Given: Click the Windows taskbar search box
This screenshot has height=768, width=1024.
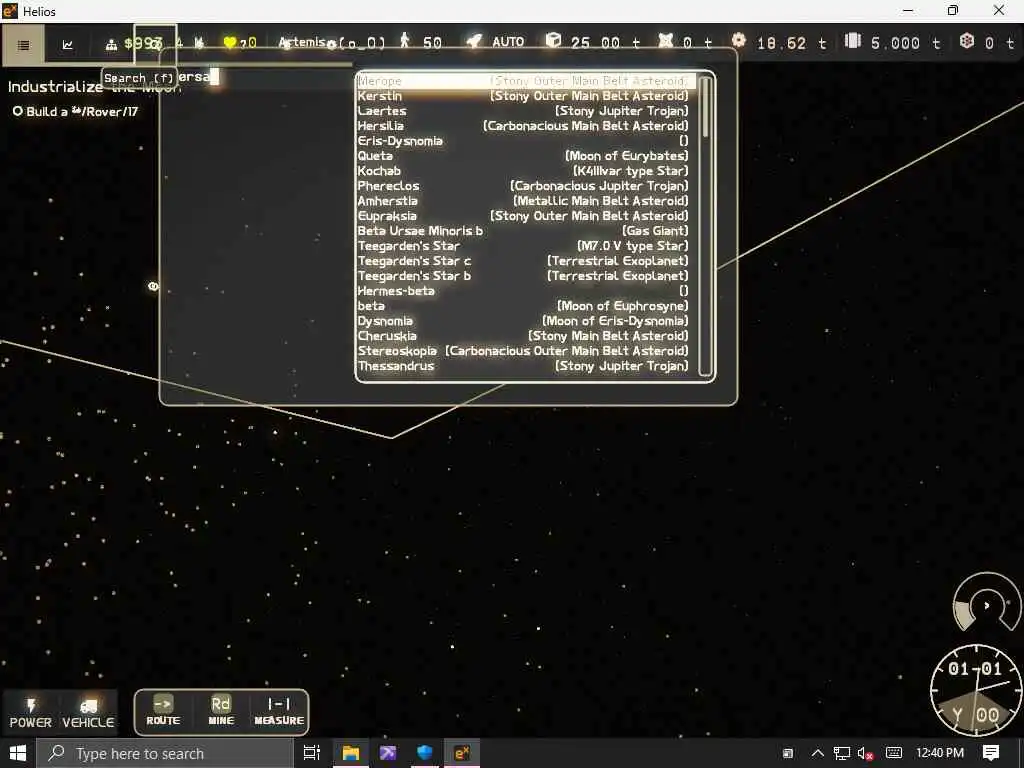Looking at the screenshot, I should pos(165,754).
